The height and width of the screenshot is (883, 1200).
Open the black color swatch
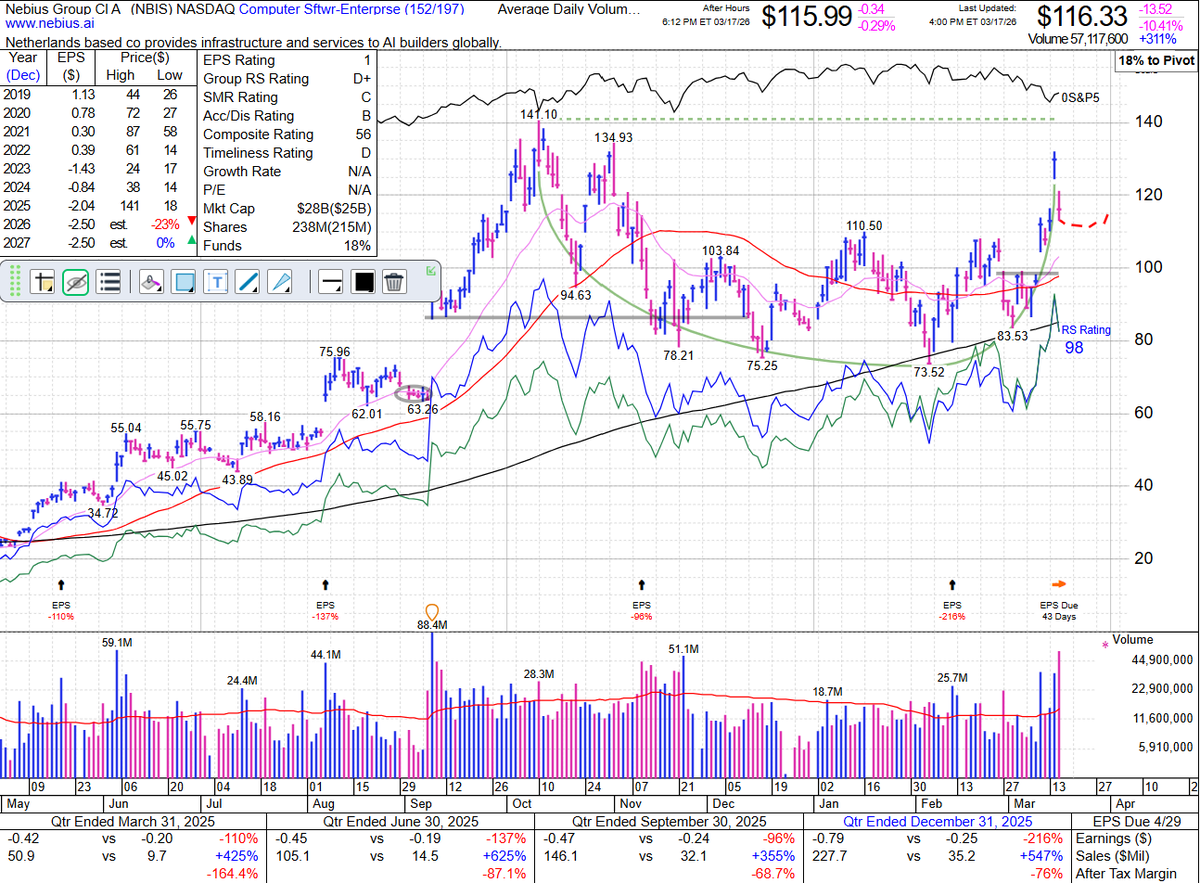363,282
